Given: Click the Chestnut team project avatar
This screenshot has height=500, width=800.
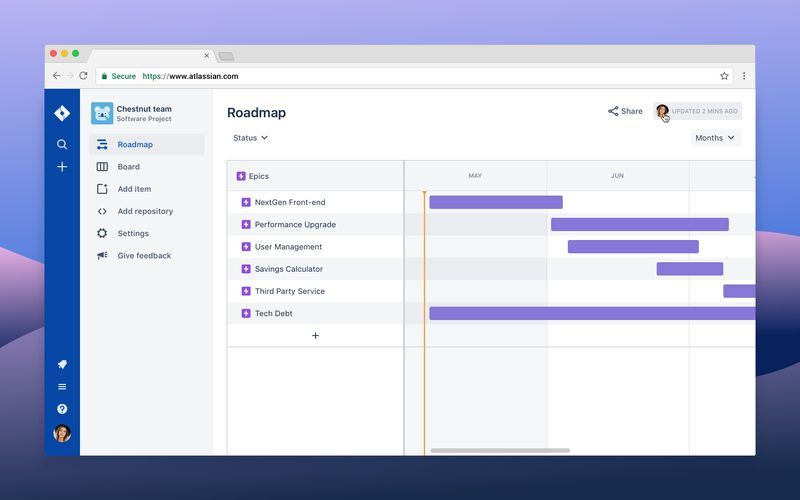Looking at the screenshot, I should [102, 113].
